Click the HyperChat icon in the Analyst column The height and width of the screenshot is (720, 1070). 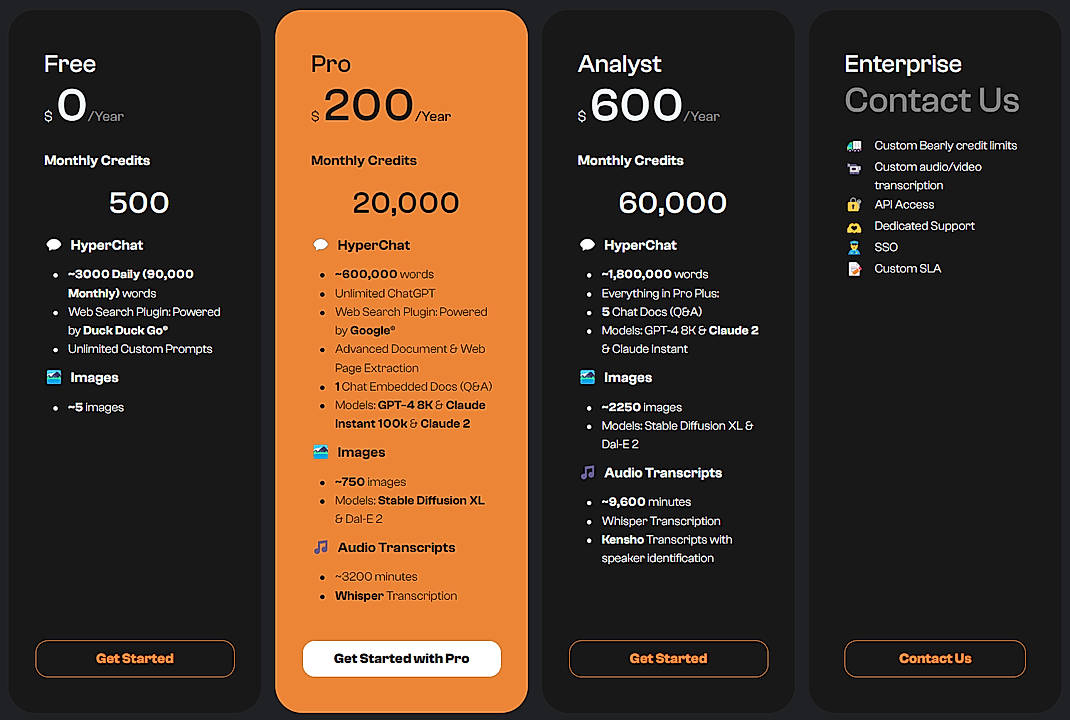(x=588, y=244)
